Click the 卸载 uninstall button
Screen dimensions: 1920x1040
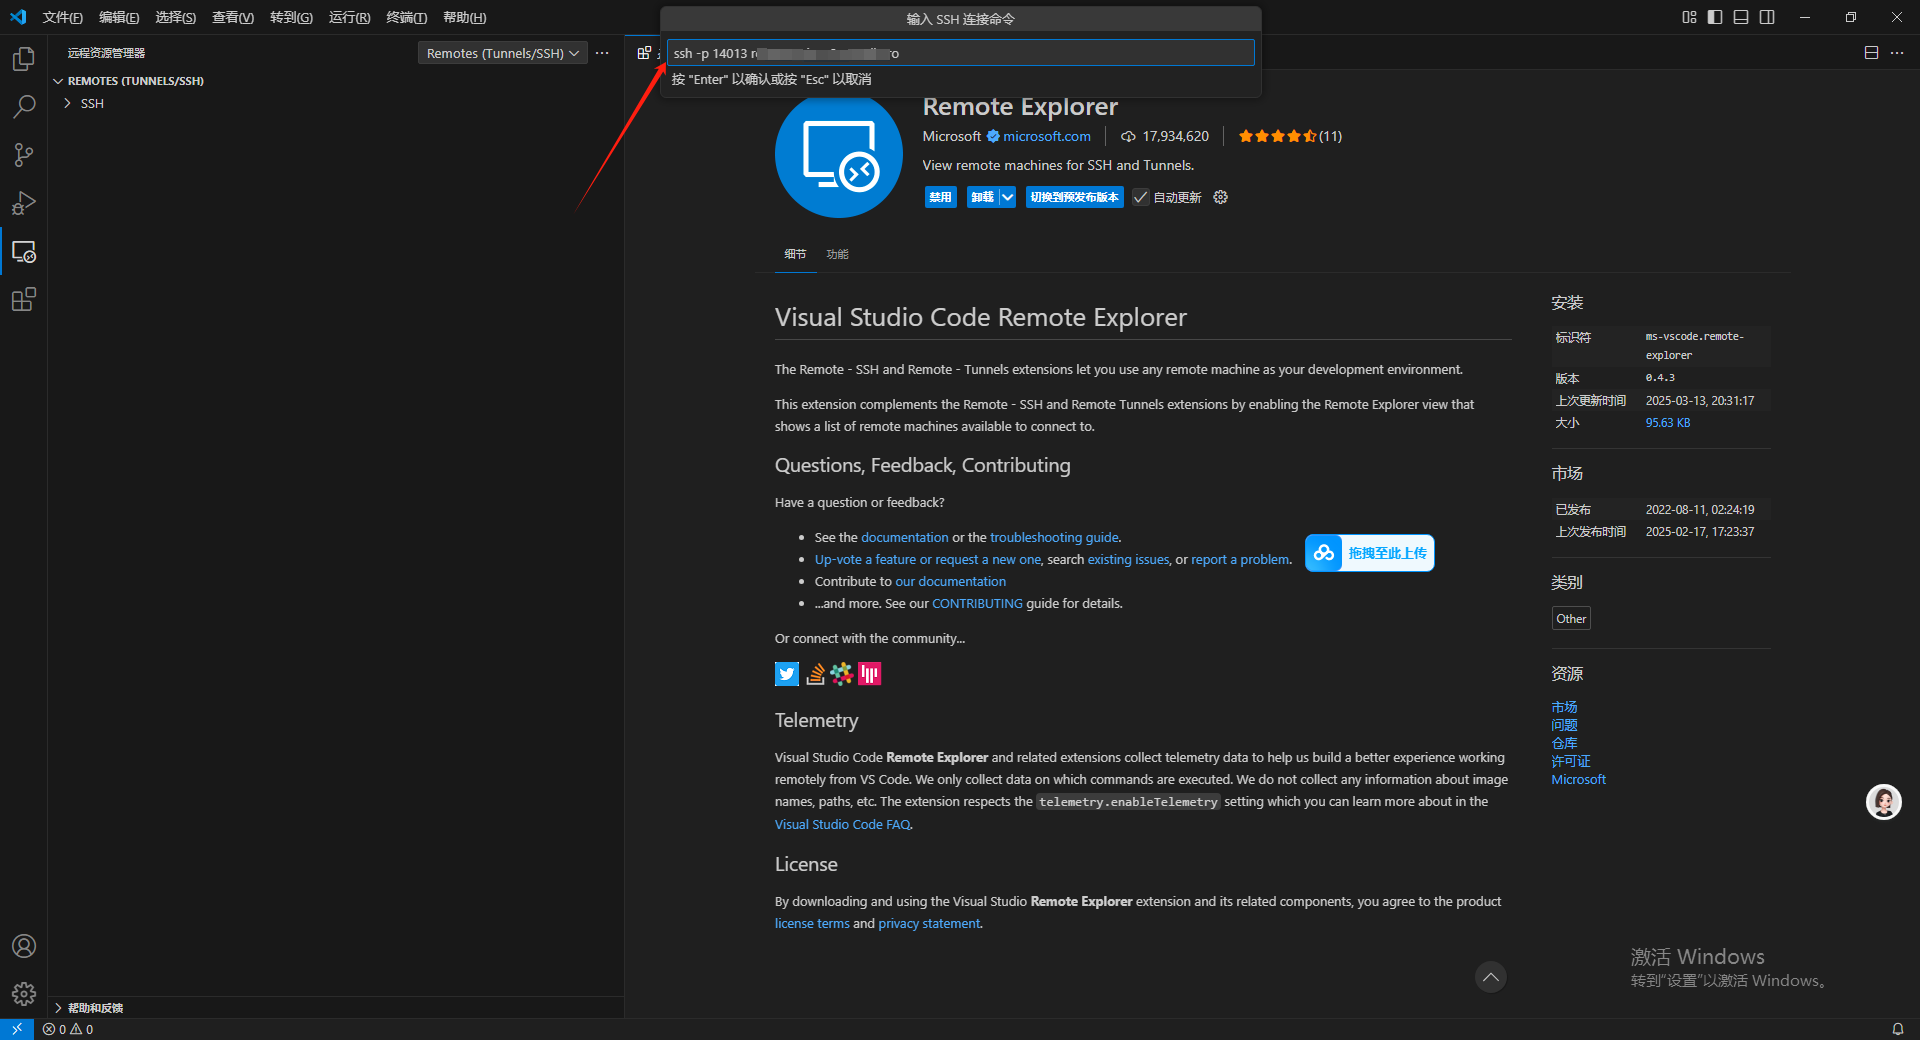(x=983, y=197)
